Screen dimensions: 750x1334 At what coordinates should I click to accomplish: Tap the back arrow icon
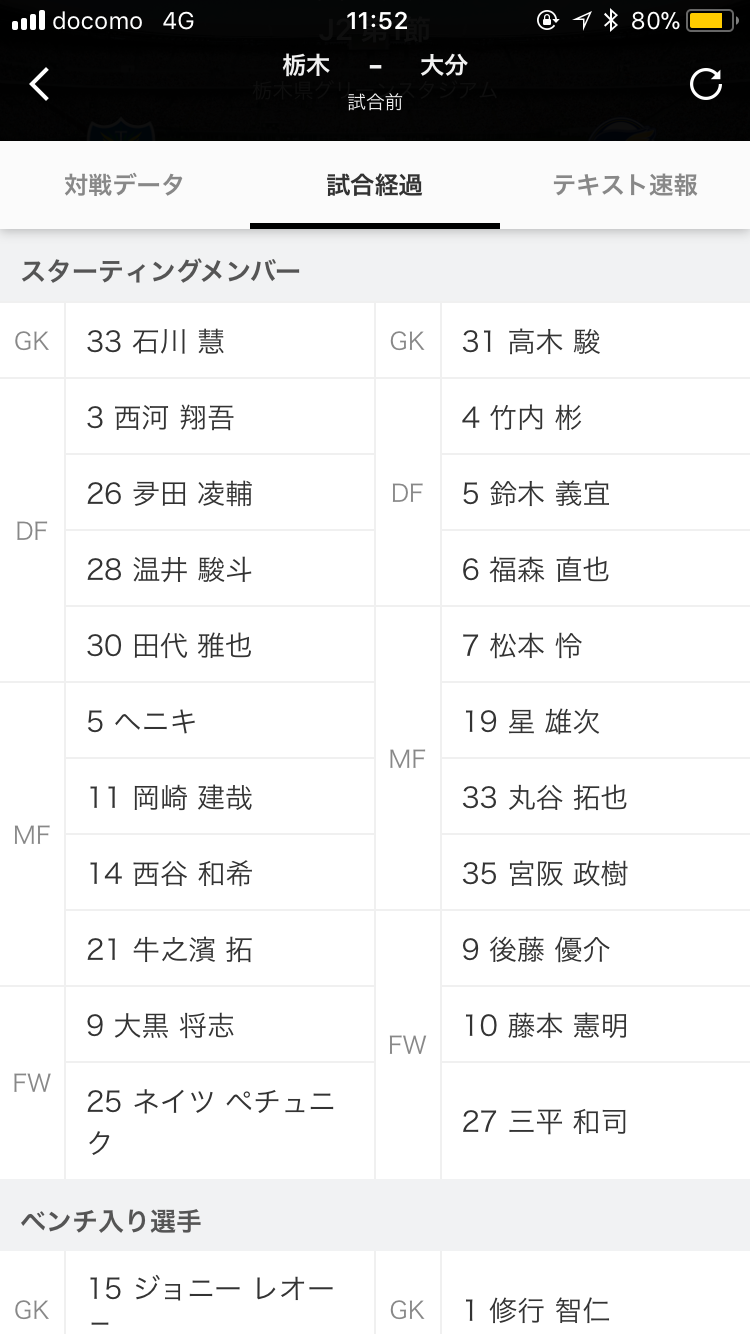tap(39, 84)
